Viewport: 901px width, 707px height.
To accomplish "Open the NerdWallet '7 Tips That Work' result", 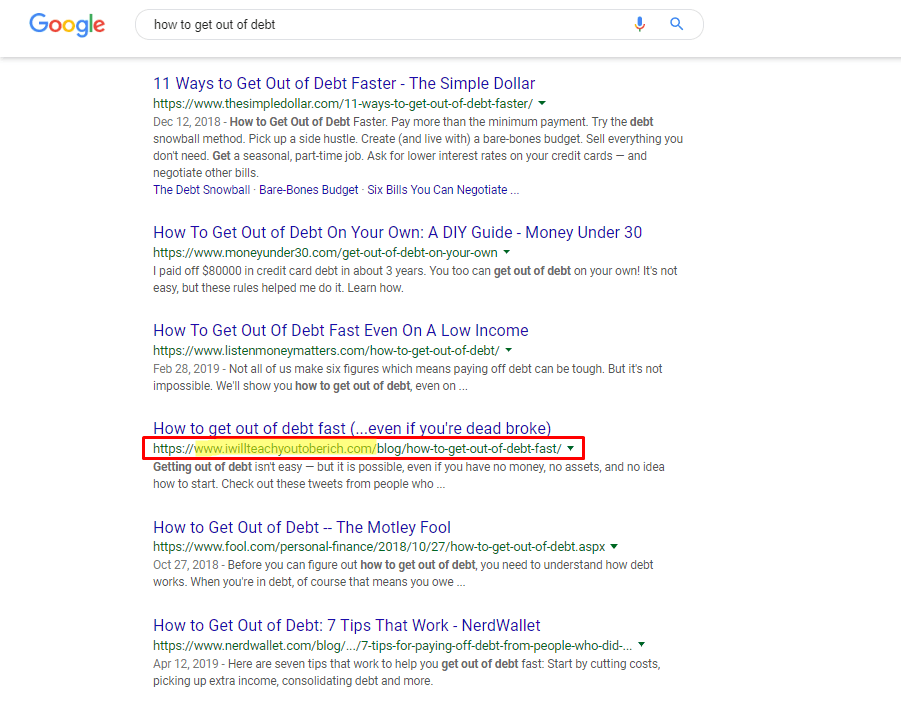I will [x=346, y=625].
